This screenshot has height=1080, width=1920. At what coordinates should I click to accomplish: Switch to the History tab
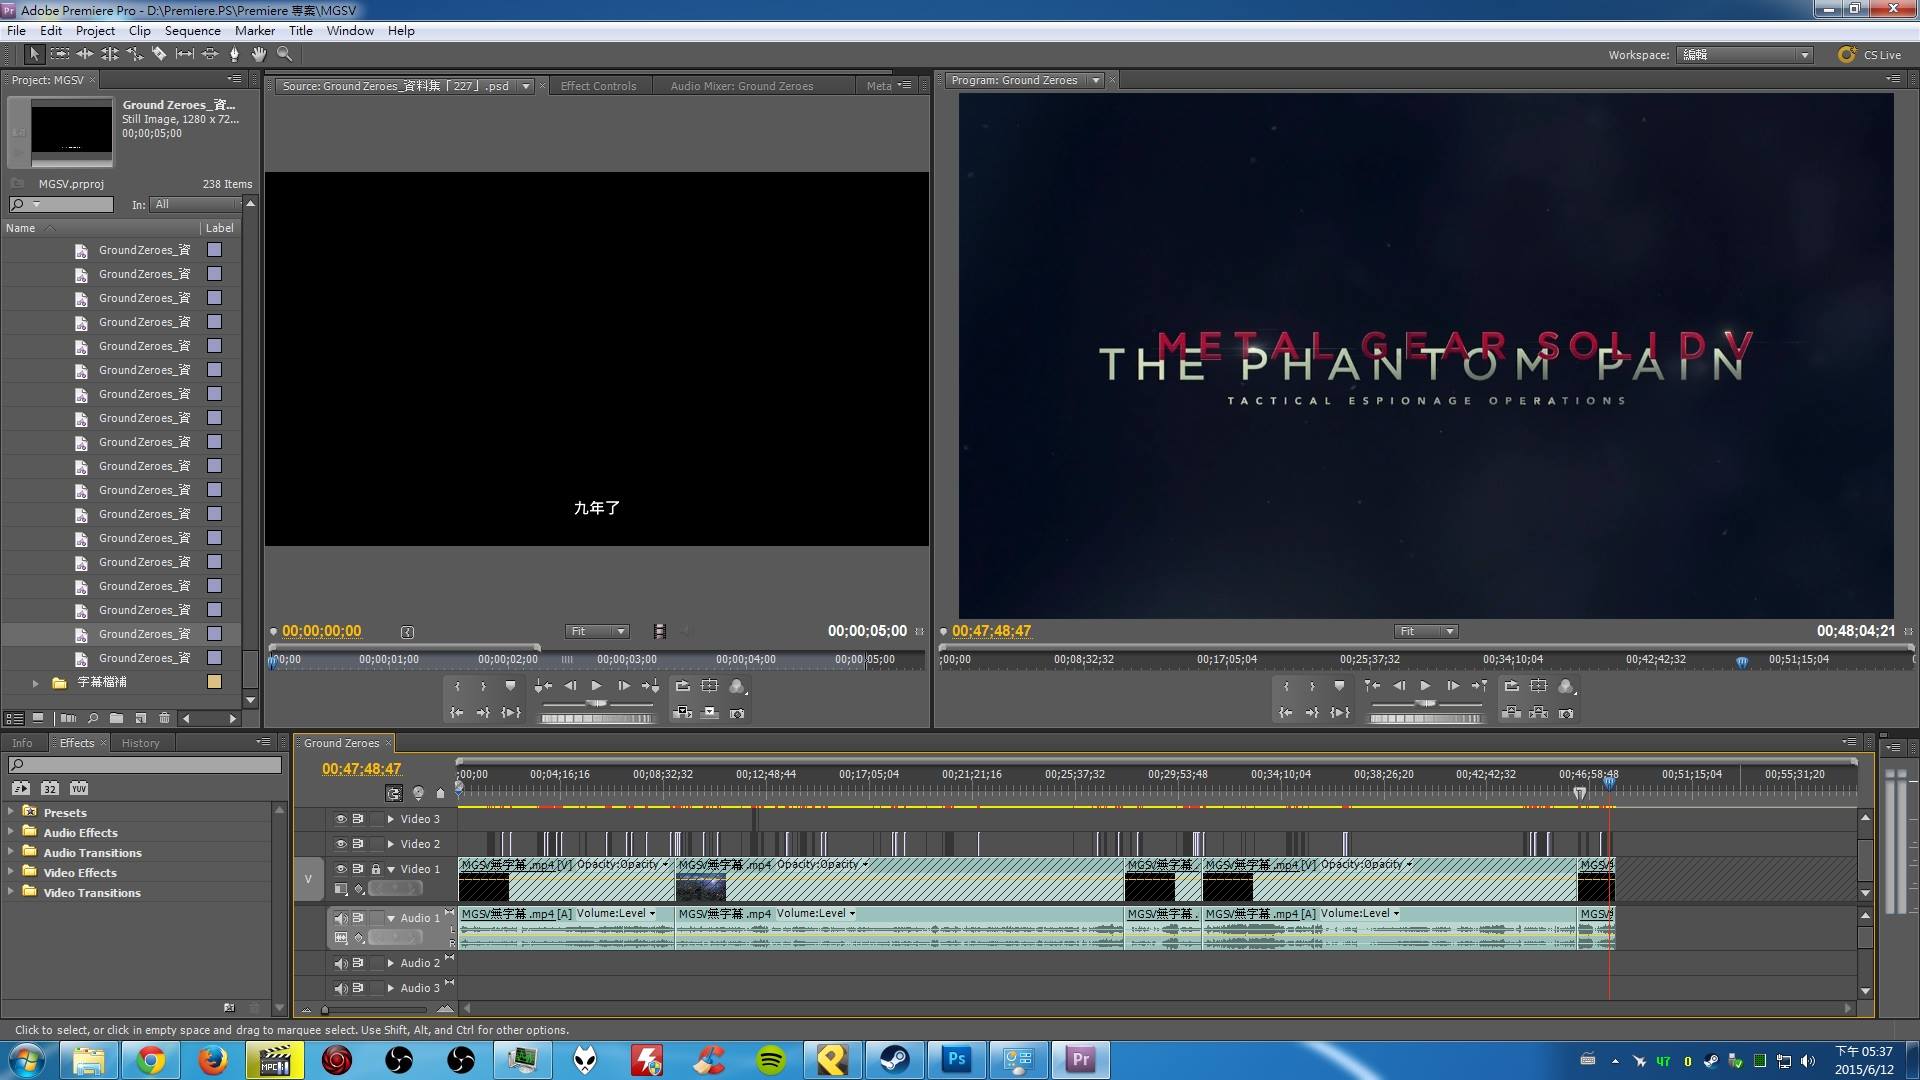[x=141, y=743]
